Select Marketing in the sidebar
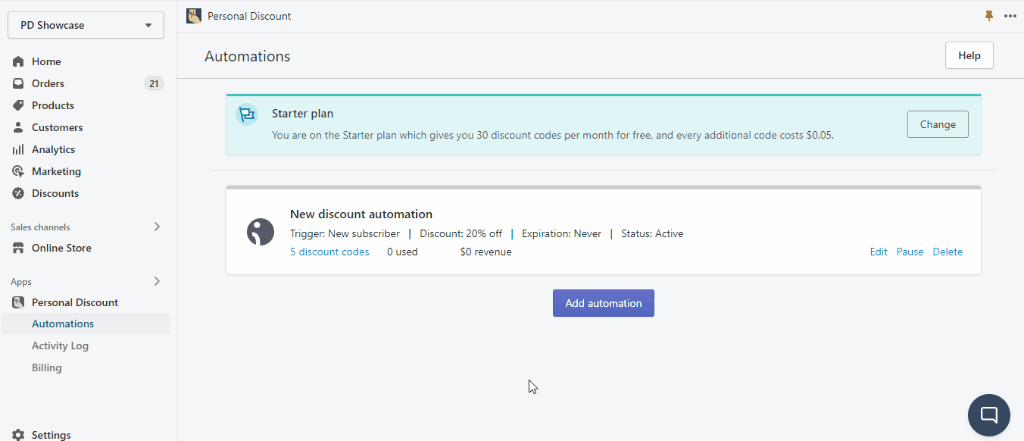Image resolution: width=1024 pixels, height=441 pixels. (56, 171)
